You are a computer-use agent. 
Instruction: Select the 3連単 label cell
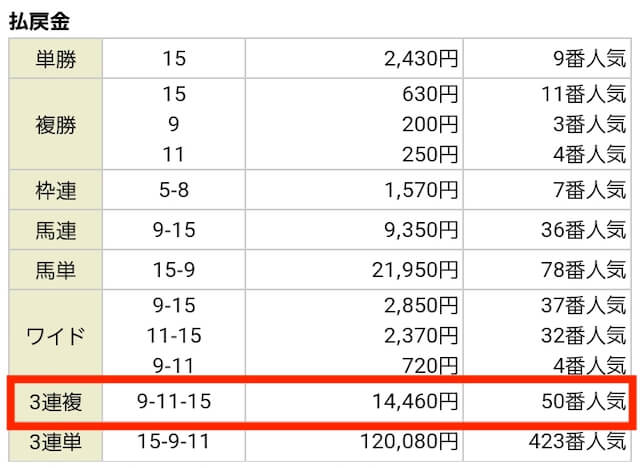56,441
